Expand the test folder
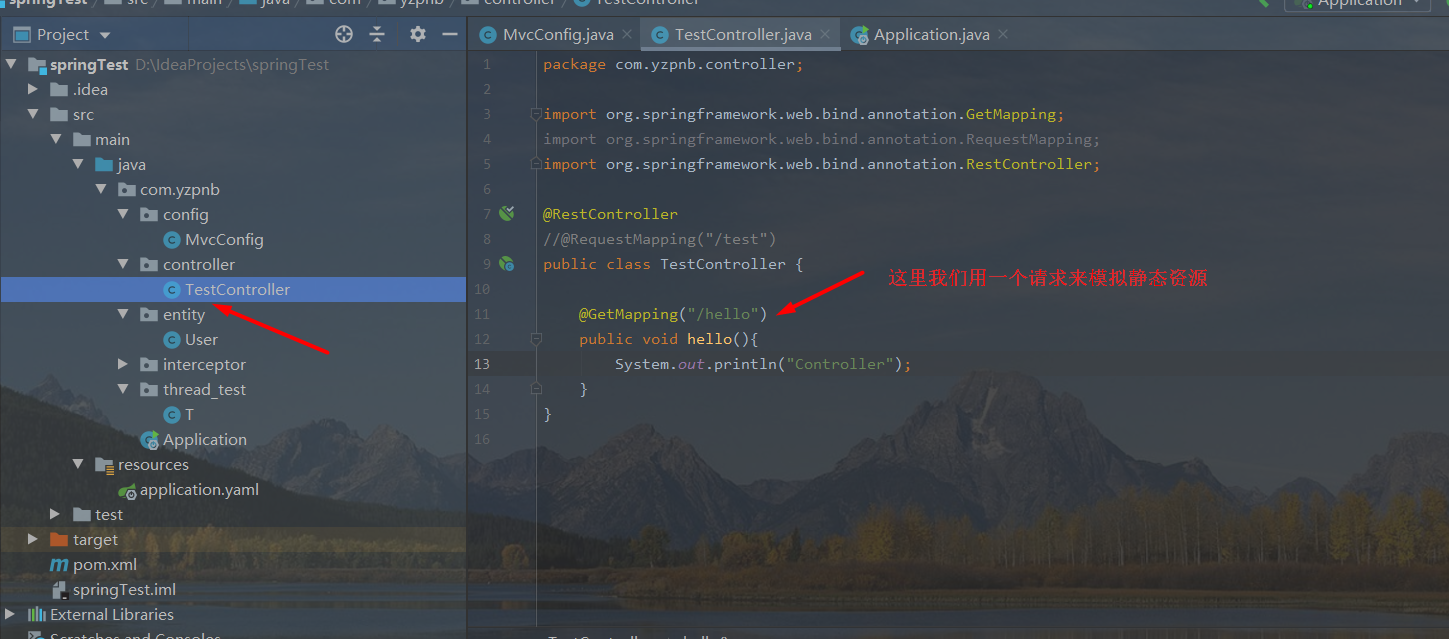 [56, 514]
